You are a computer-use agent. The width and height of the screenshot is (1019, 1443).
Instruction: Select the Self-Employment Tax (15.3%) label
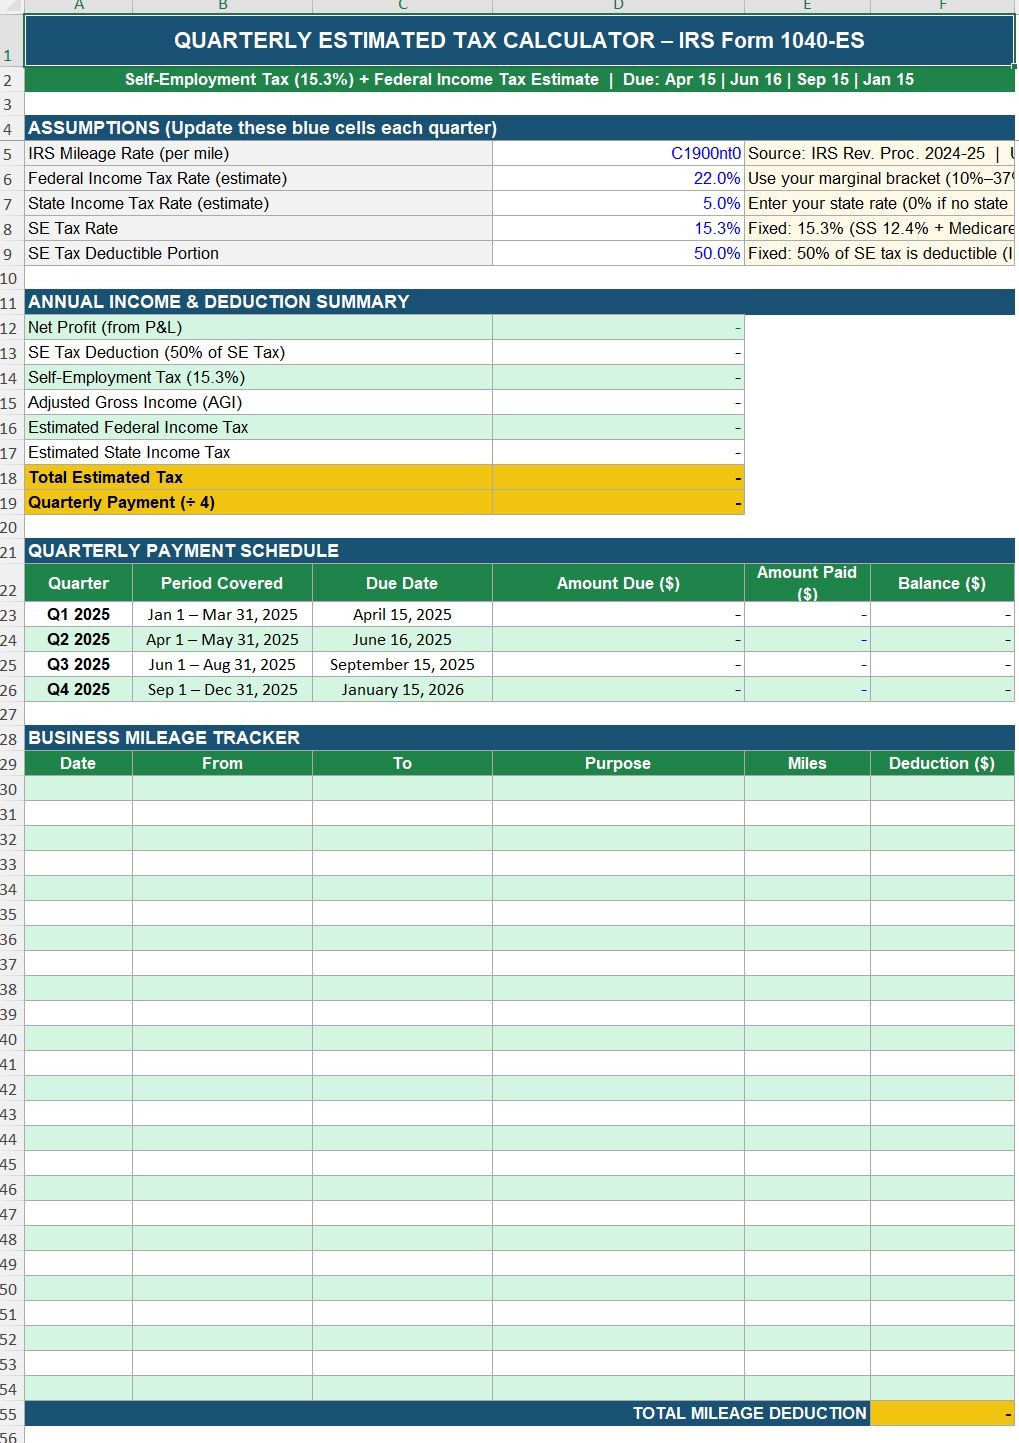(258, 377)
